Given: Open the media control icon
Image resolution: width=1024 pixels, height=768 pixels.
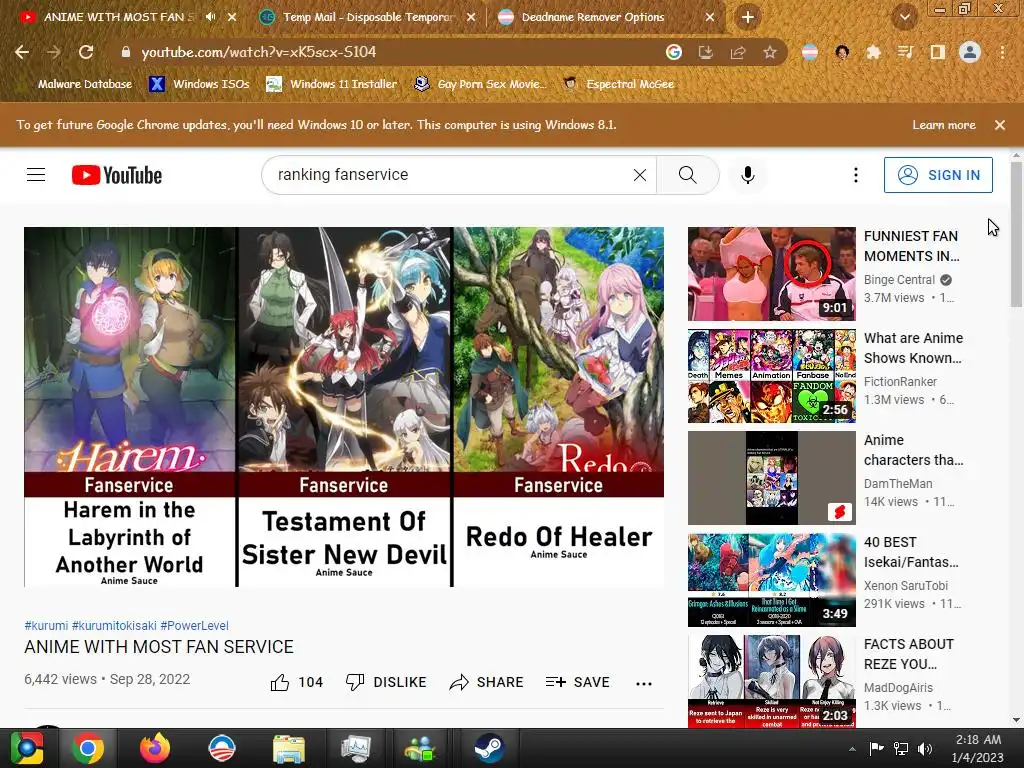Looking at the screenshot, I should [905, 52].
